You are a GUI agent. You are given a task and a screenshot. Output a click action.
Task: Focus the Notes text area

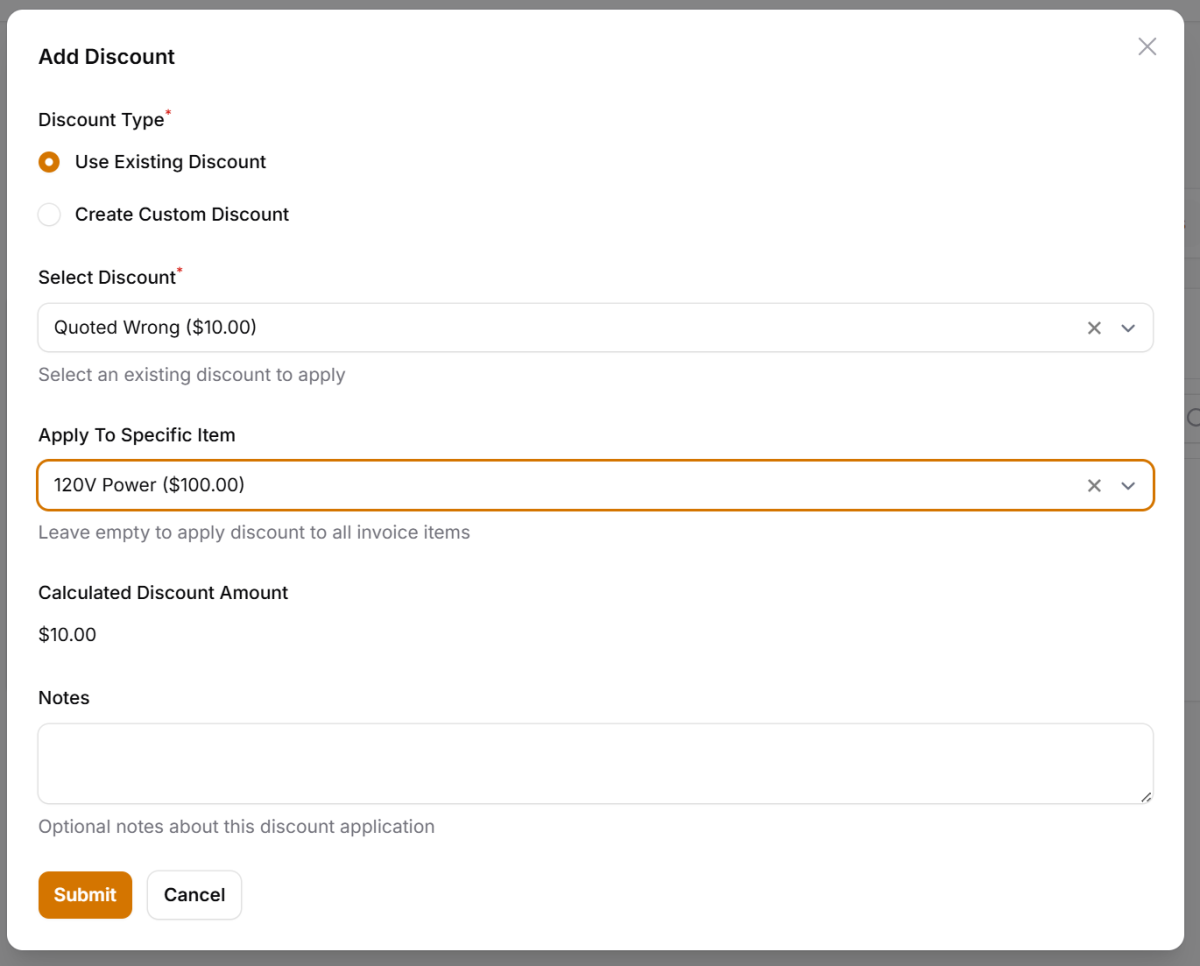tap(595, 763)
